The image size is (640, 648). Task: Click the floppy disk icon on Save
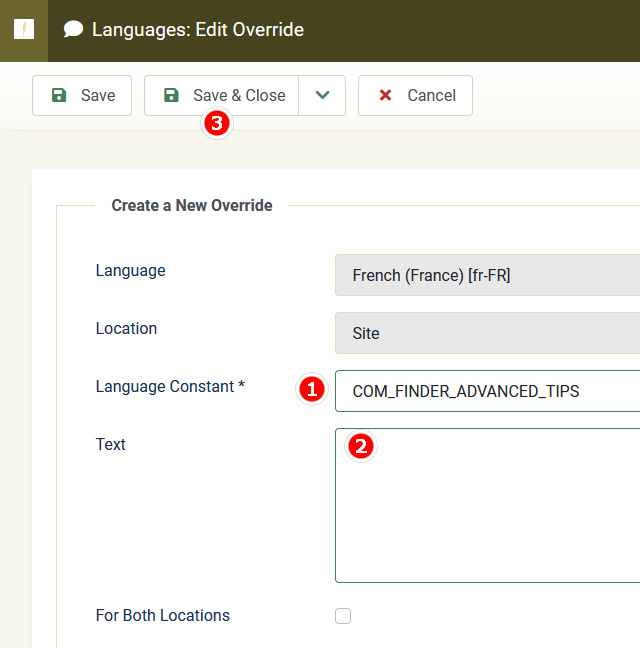[59, 95]
